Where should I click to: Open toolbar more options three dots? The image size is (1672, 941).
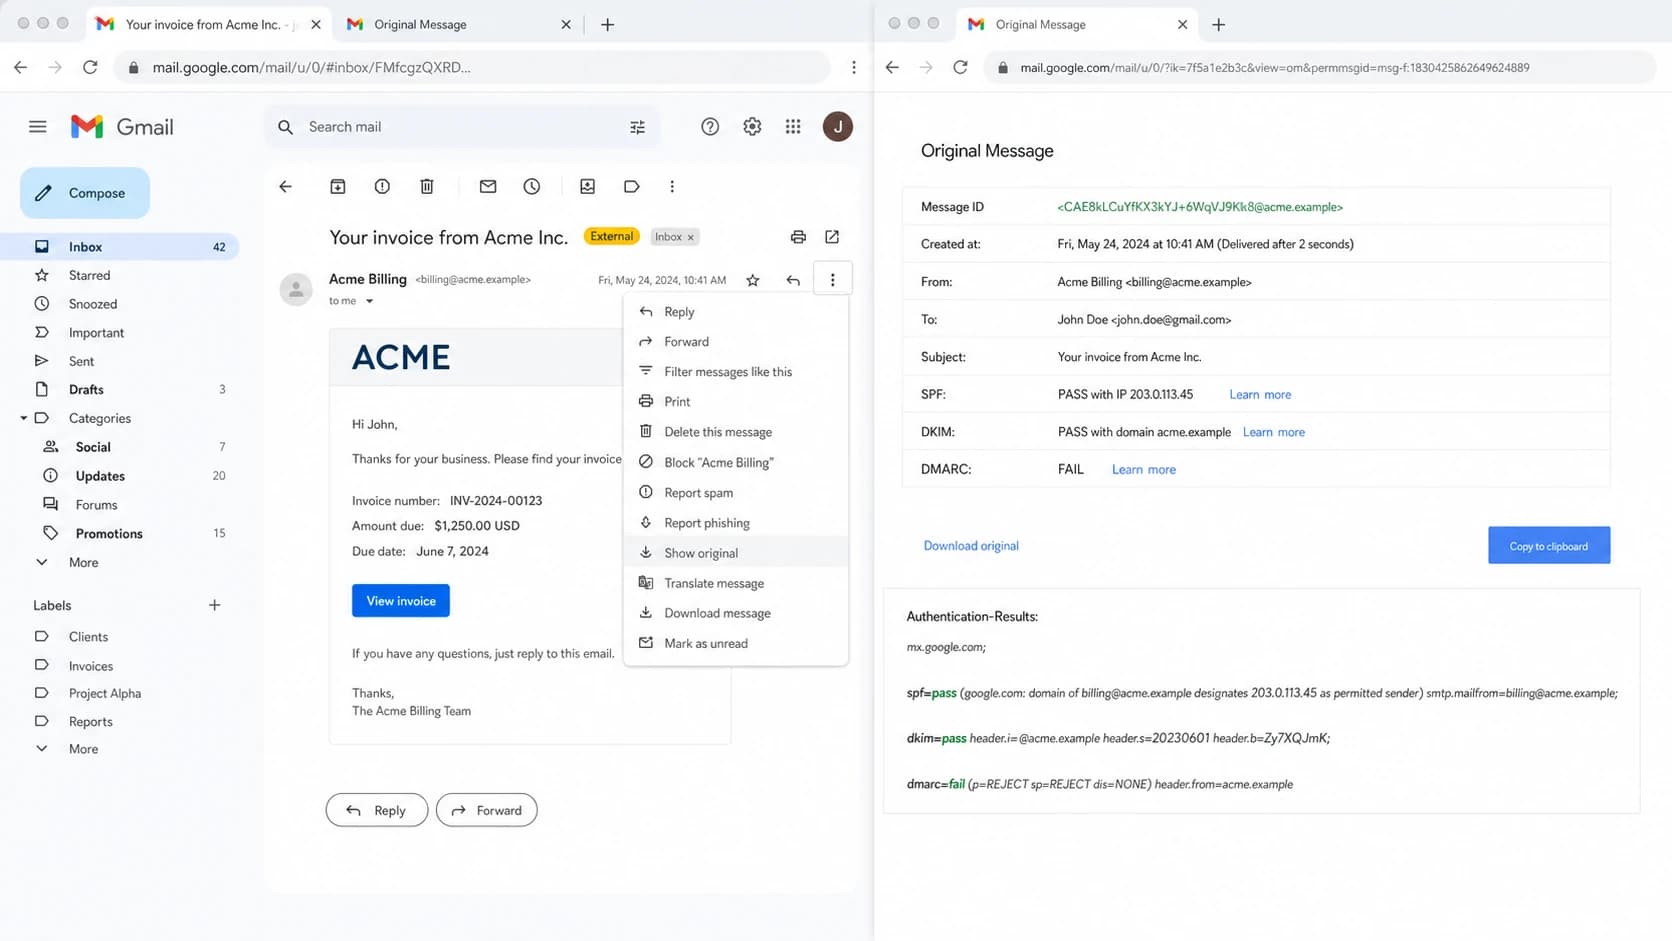click(x=672, y=186)
